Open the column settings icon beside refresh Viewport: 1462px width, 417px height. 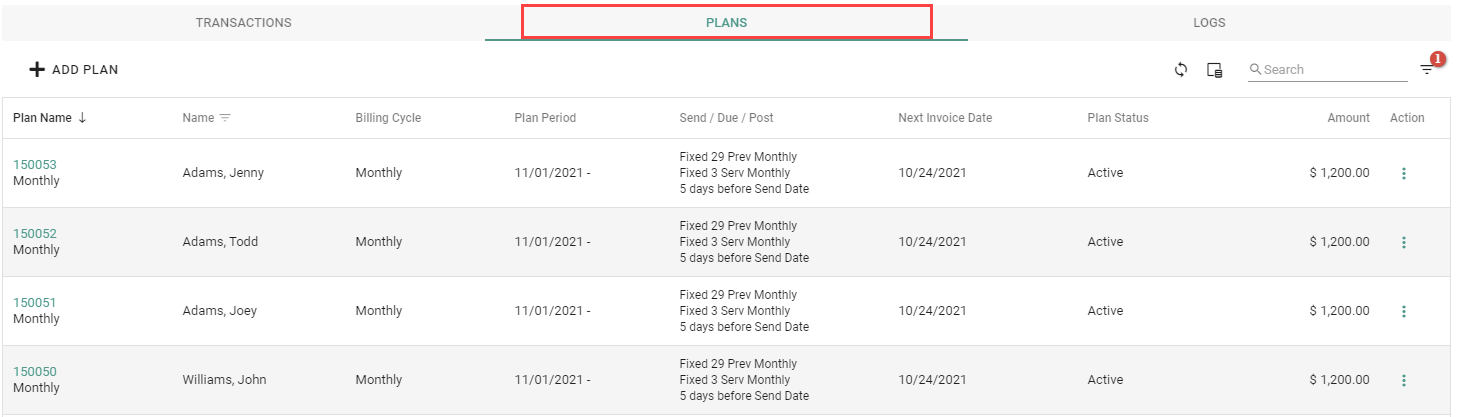click(1215, 70)
